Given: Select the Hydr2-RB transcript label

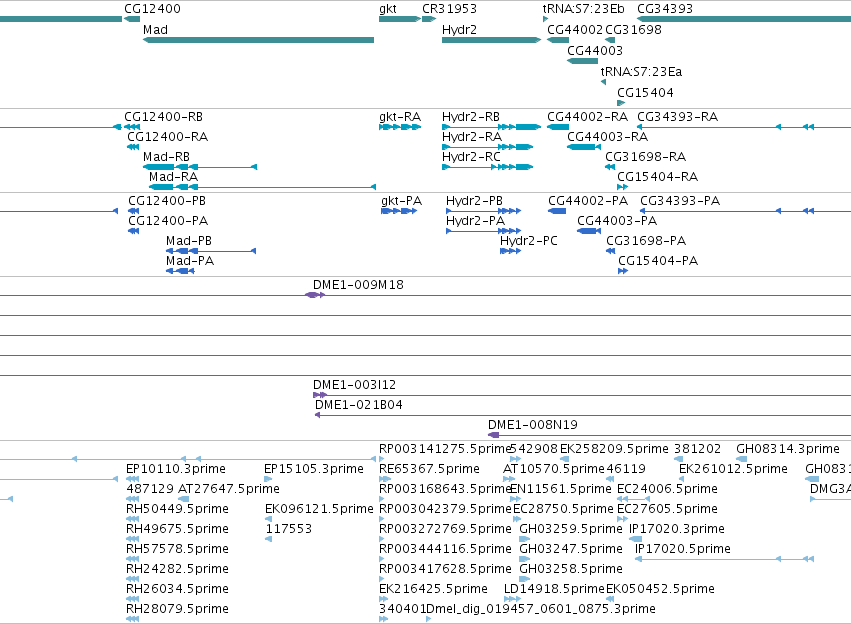Looking at the screenshot, I should point(471,117).
